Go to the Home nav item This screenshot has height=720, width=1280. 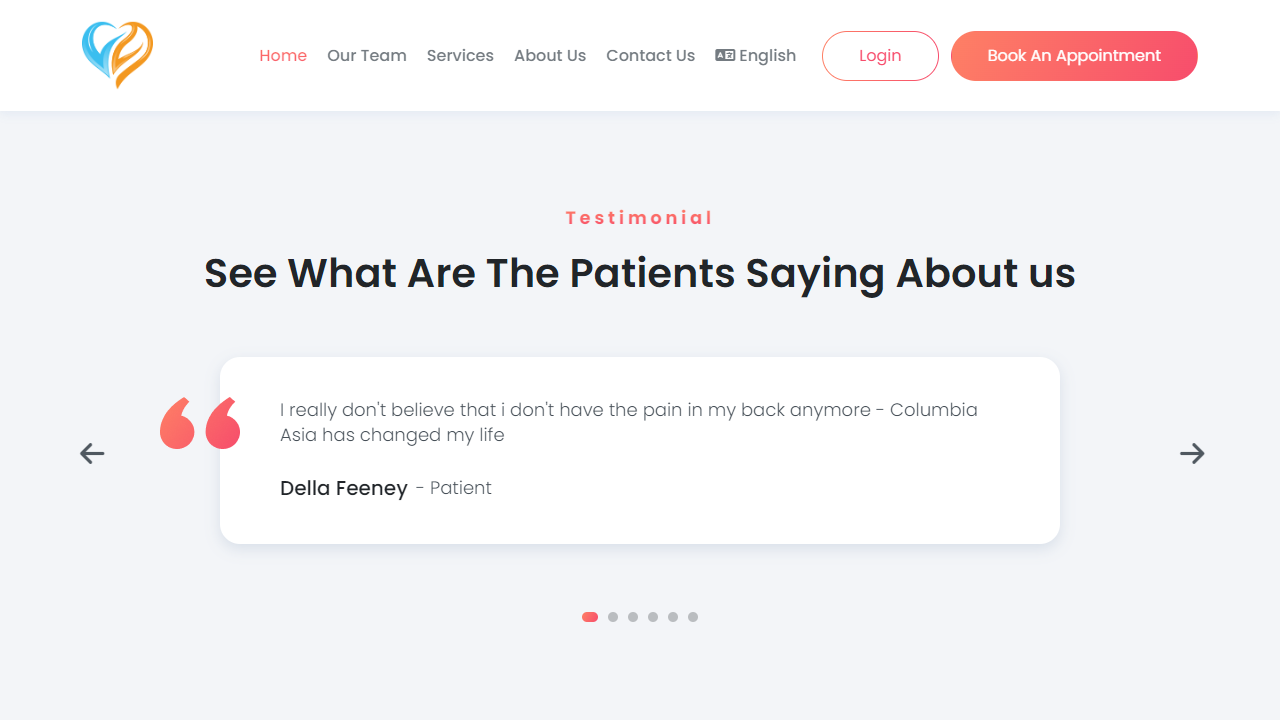coord(283,56)
